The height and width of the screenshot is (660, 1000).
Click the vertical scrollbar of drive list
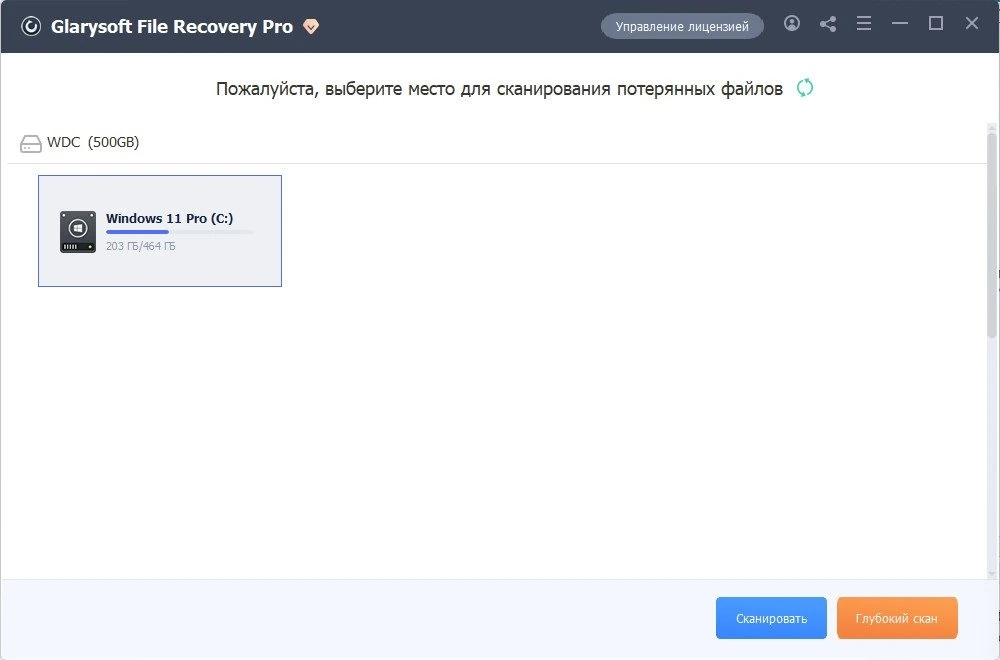[992, 236]
